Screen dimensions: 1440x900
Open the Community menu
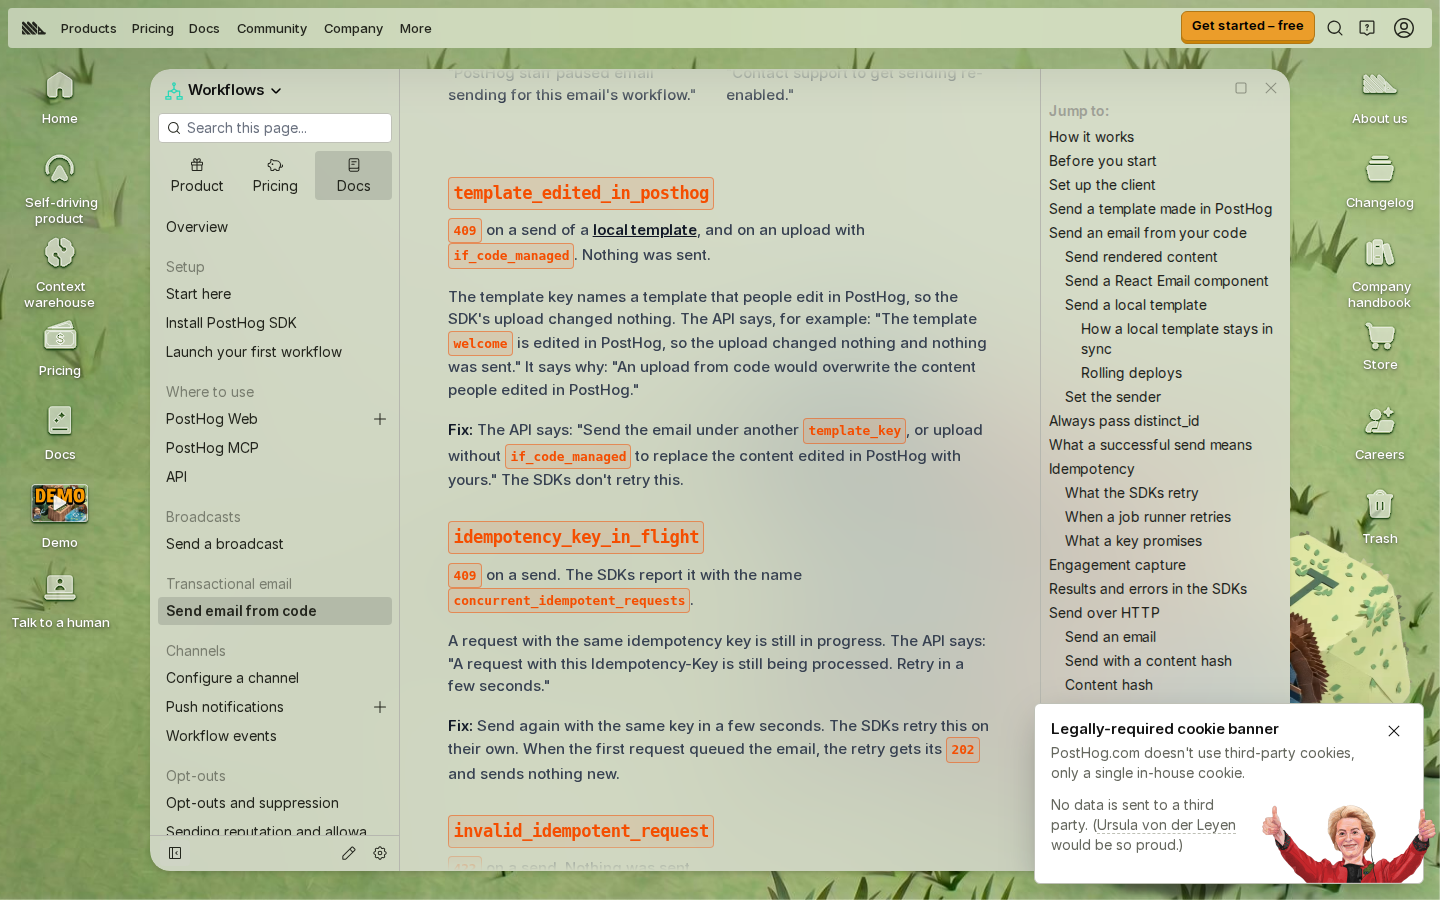pos(272,28)
